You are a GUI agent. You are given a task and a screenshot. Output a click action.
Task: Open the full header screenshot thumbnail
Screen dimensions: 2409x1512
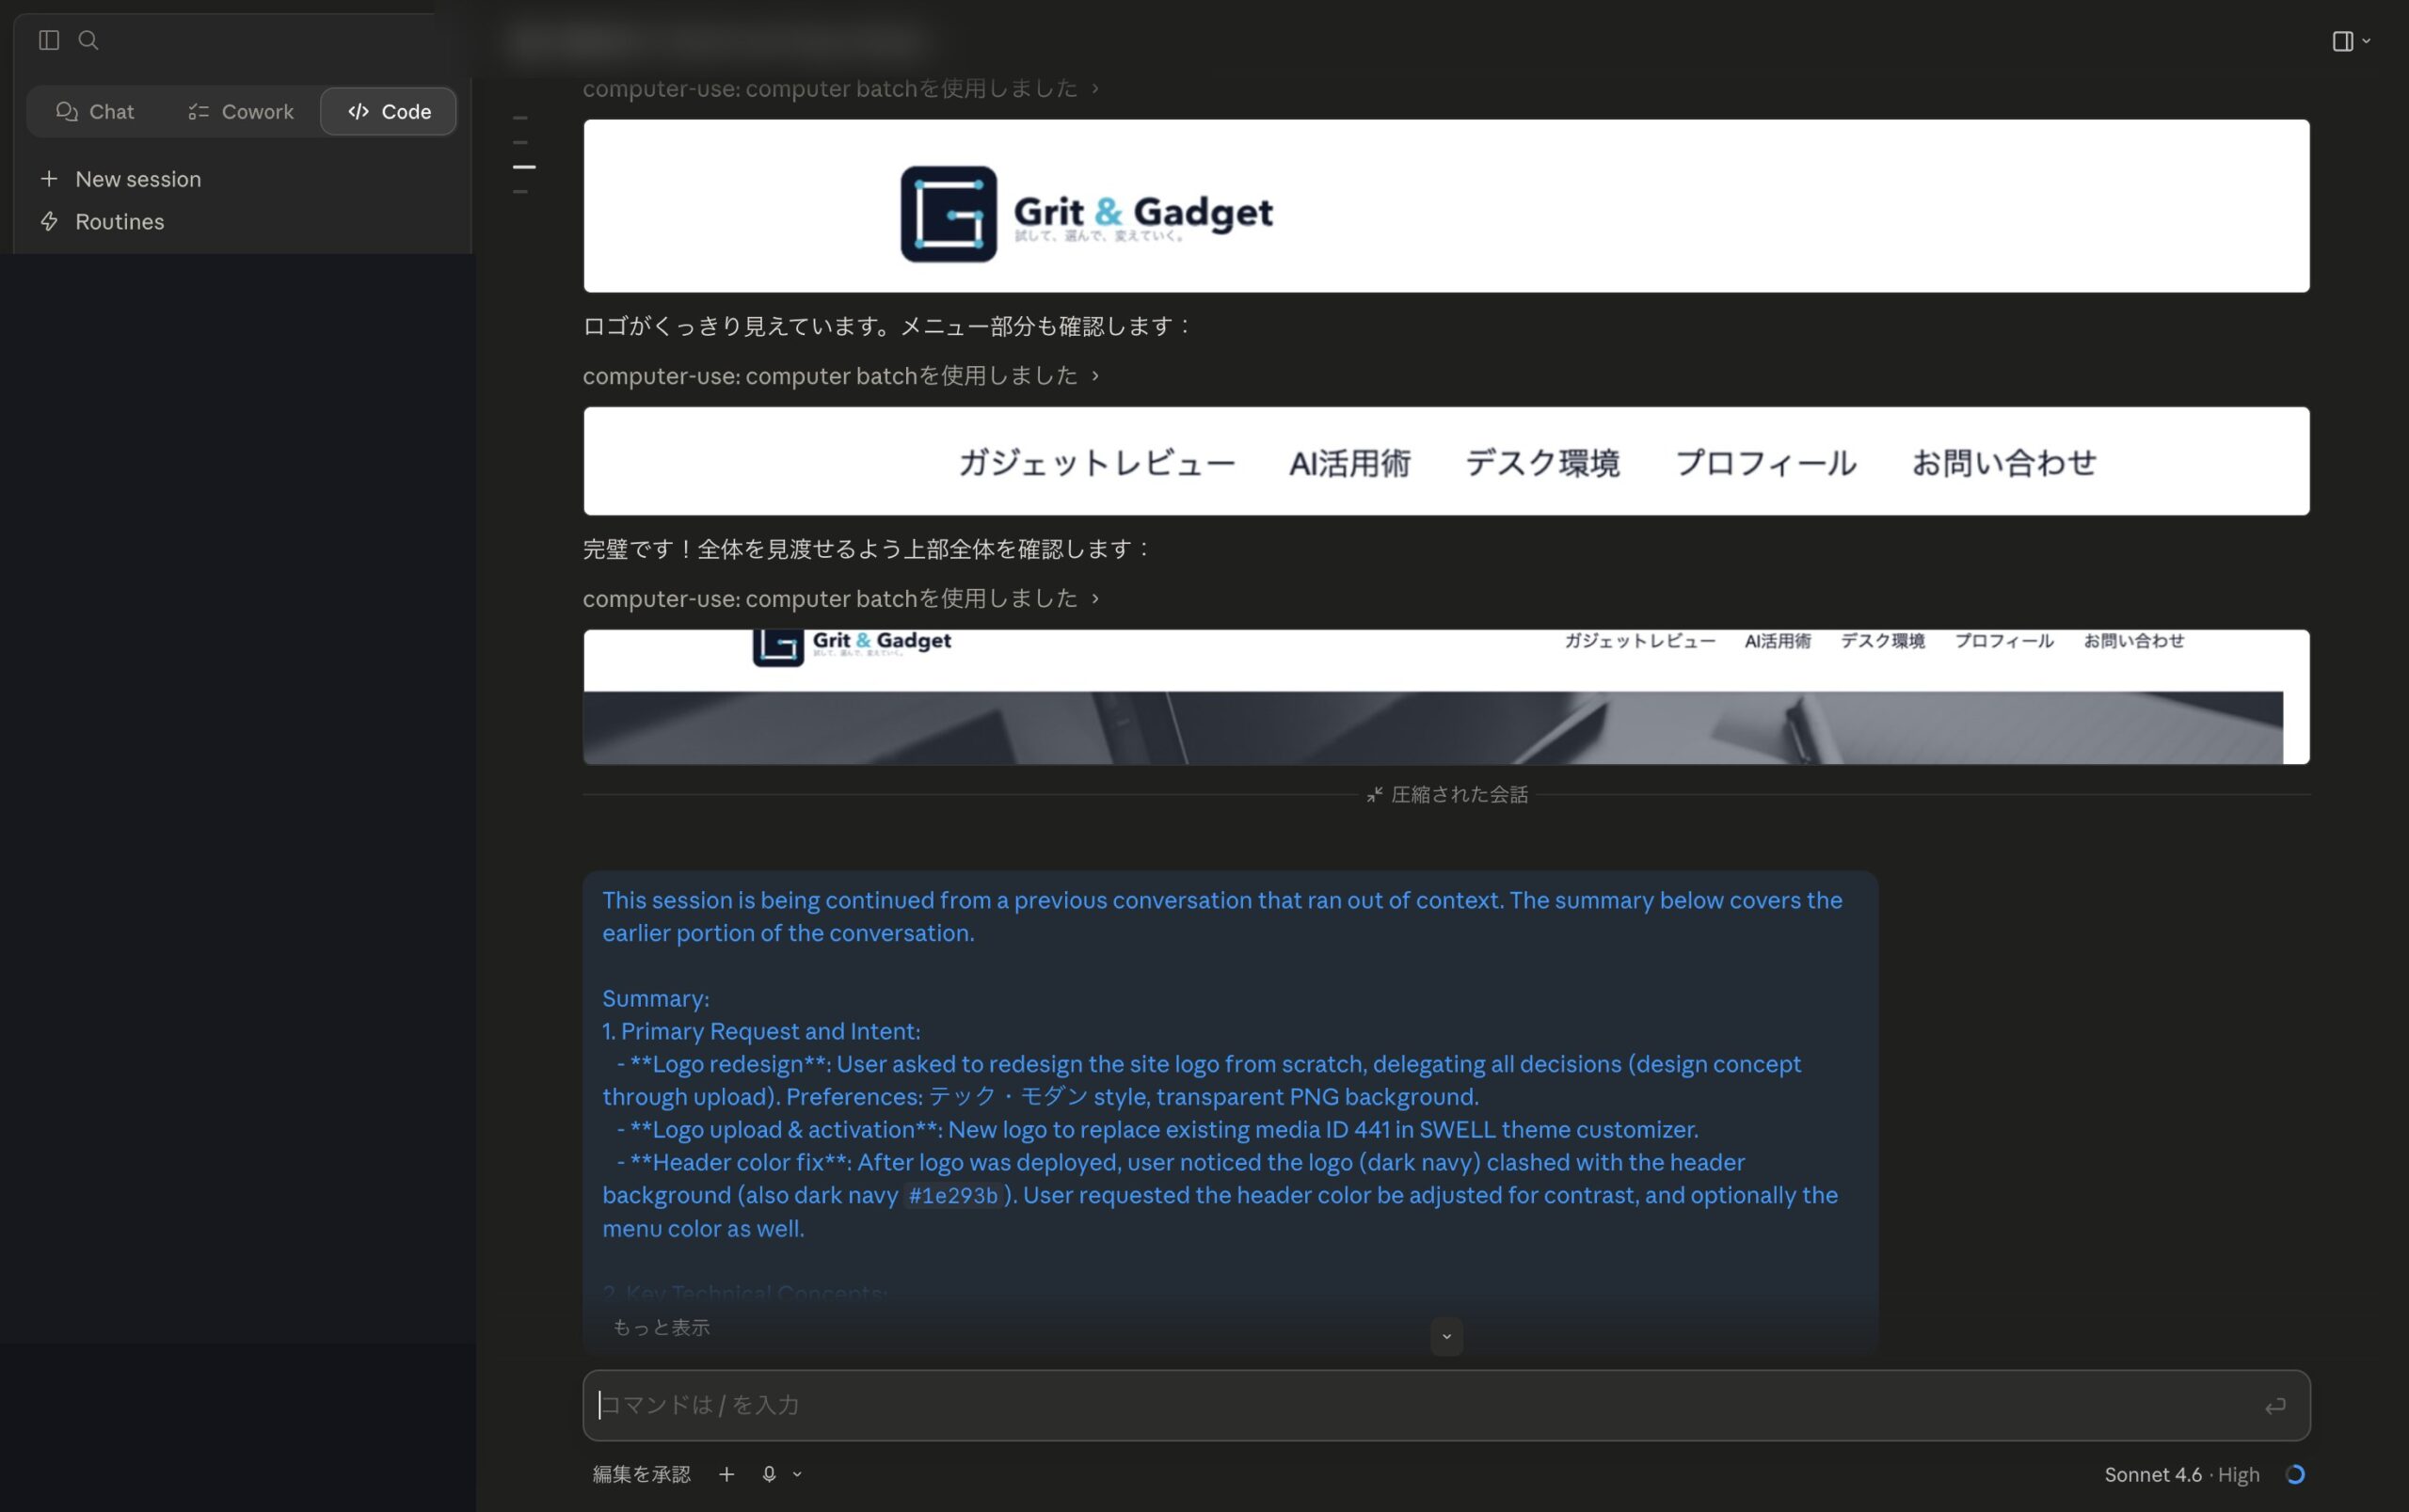pyautogui.click(x=1446, y=697)
